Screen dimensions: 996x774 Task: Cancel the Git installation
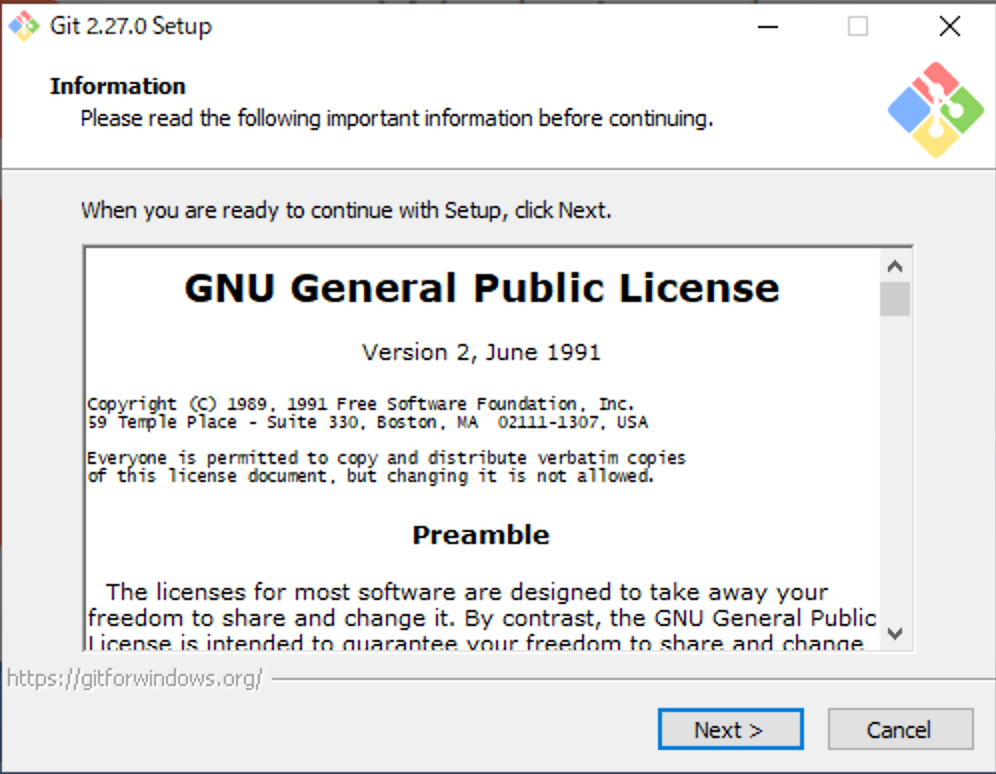coord(900,730)
